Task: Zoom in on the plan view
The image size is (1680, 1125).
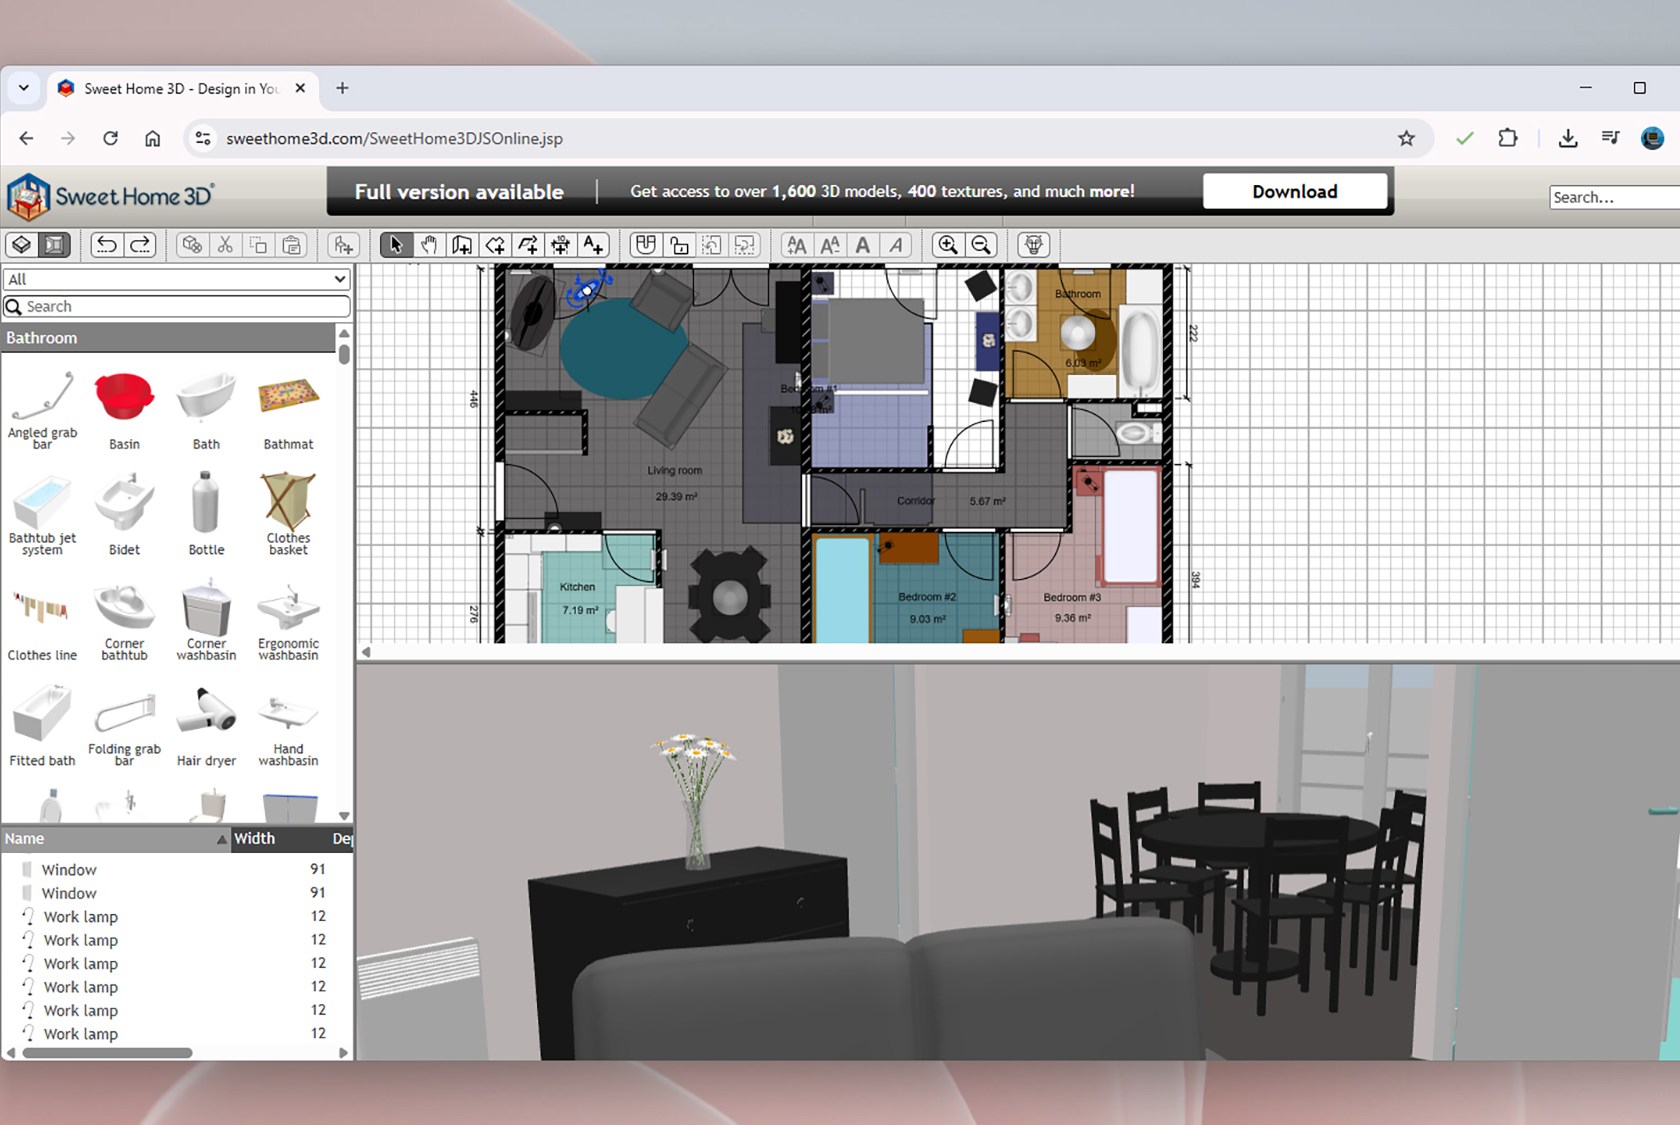Action: pyautogui.click(x=947, y=245)
